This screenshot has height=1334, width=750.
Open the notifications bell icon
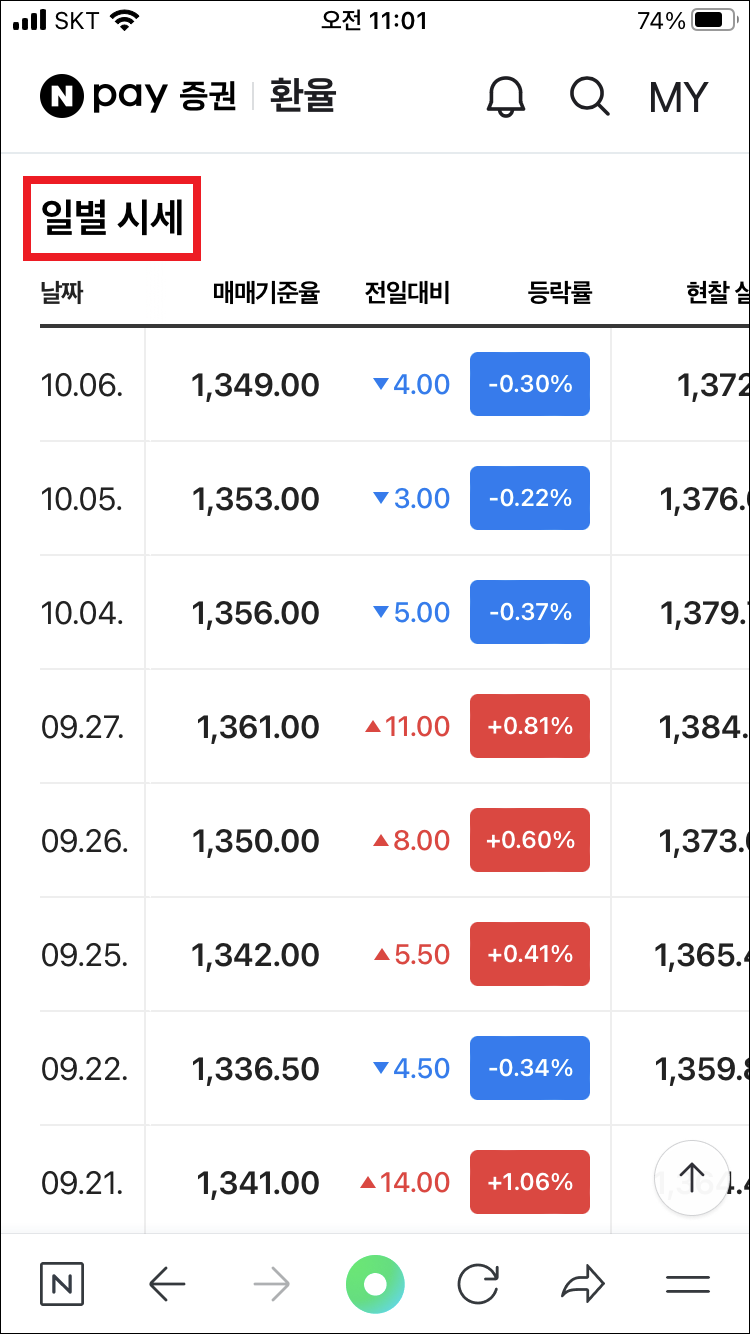[x=506, y=97]
